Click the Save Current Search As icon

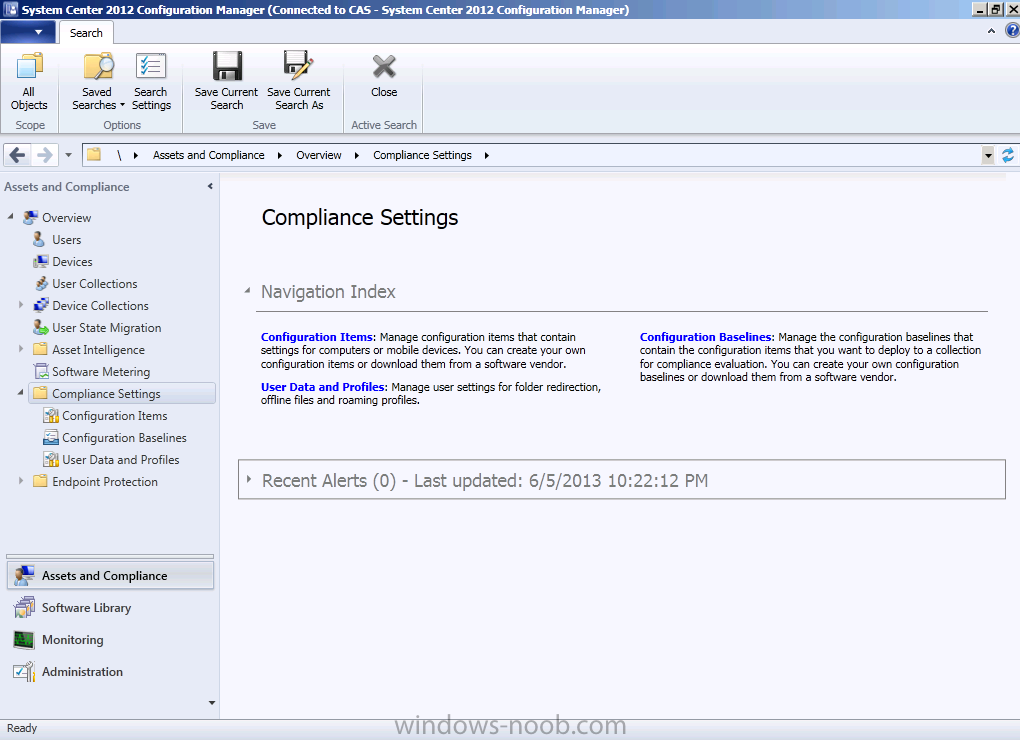coord(299,65)
